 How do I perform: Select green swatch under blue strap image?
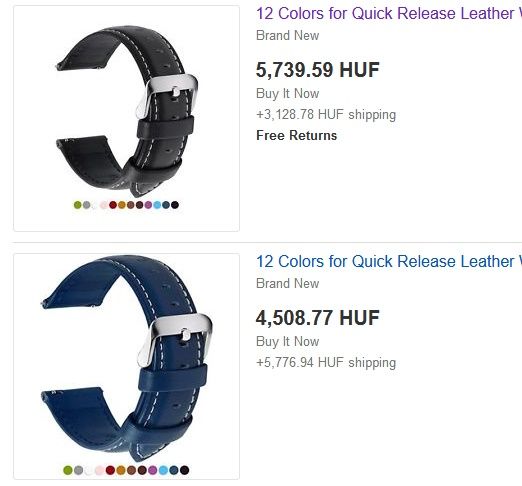click(x=68, y=470)
